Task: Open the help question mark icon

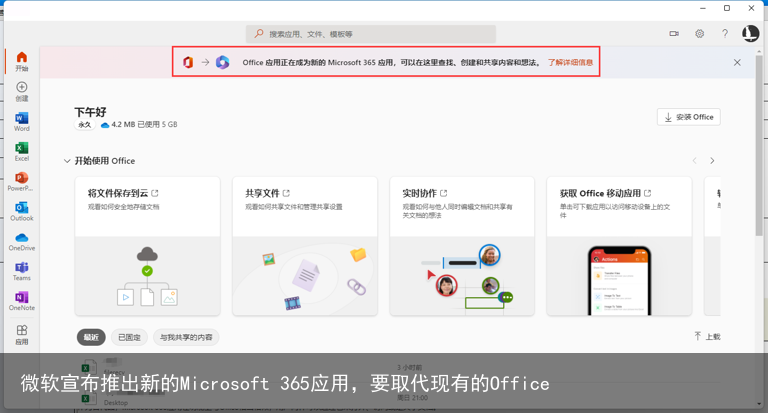Action: point(725,34)
